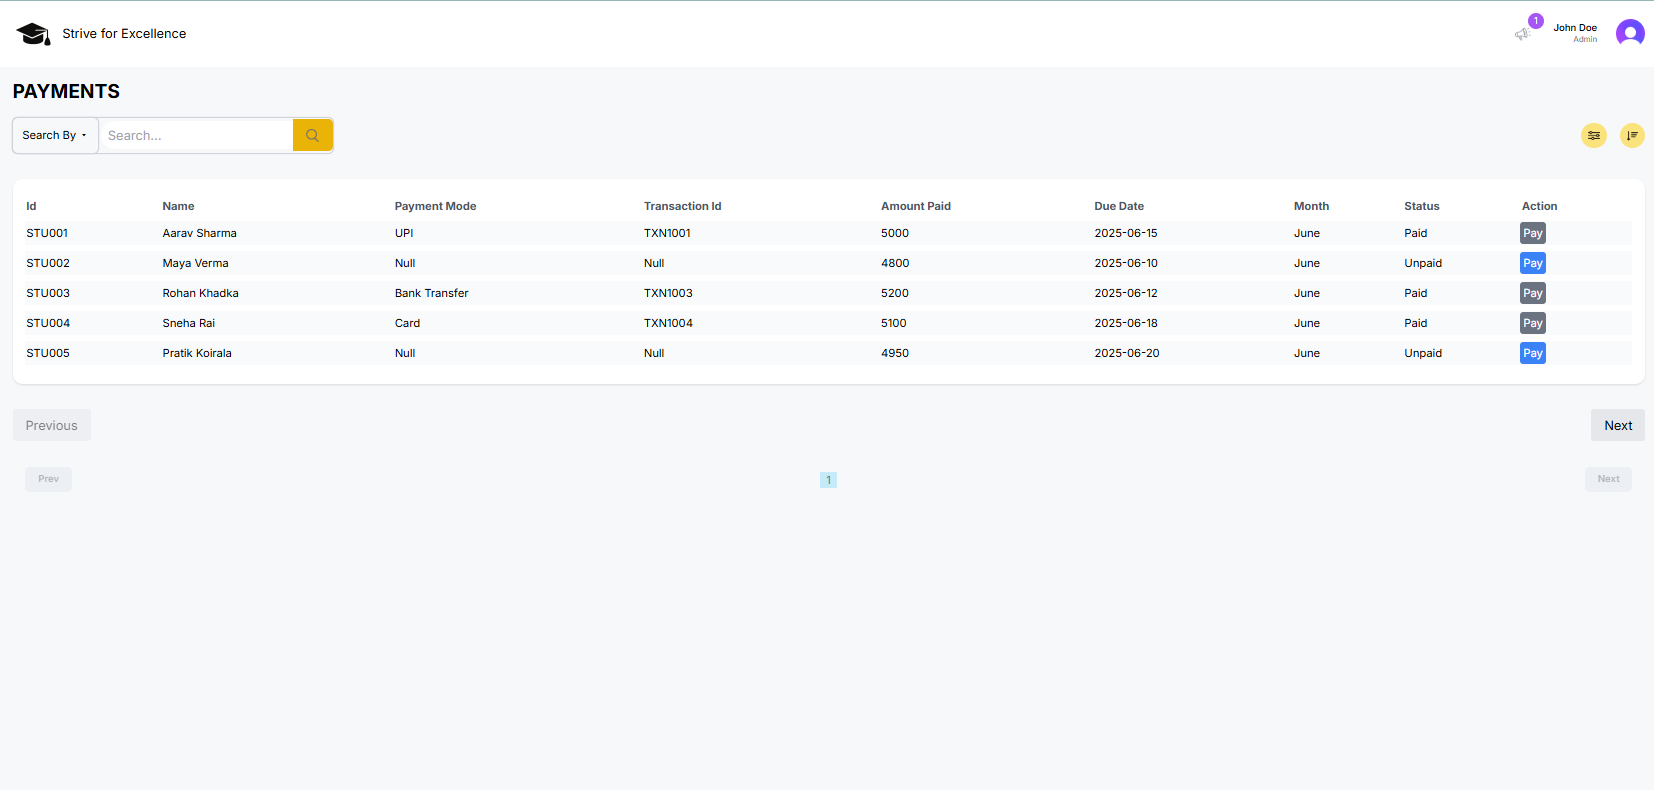Select page 1 in pagination
1654x790 pixels.
pyautogui.click(x=828, y=480)
